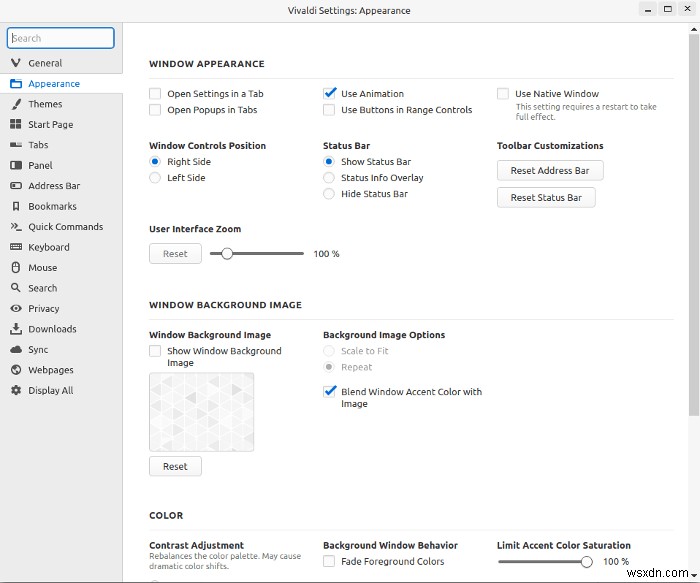
Task: Select Repeat background image option
Action: pos(329,367)
